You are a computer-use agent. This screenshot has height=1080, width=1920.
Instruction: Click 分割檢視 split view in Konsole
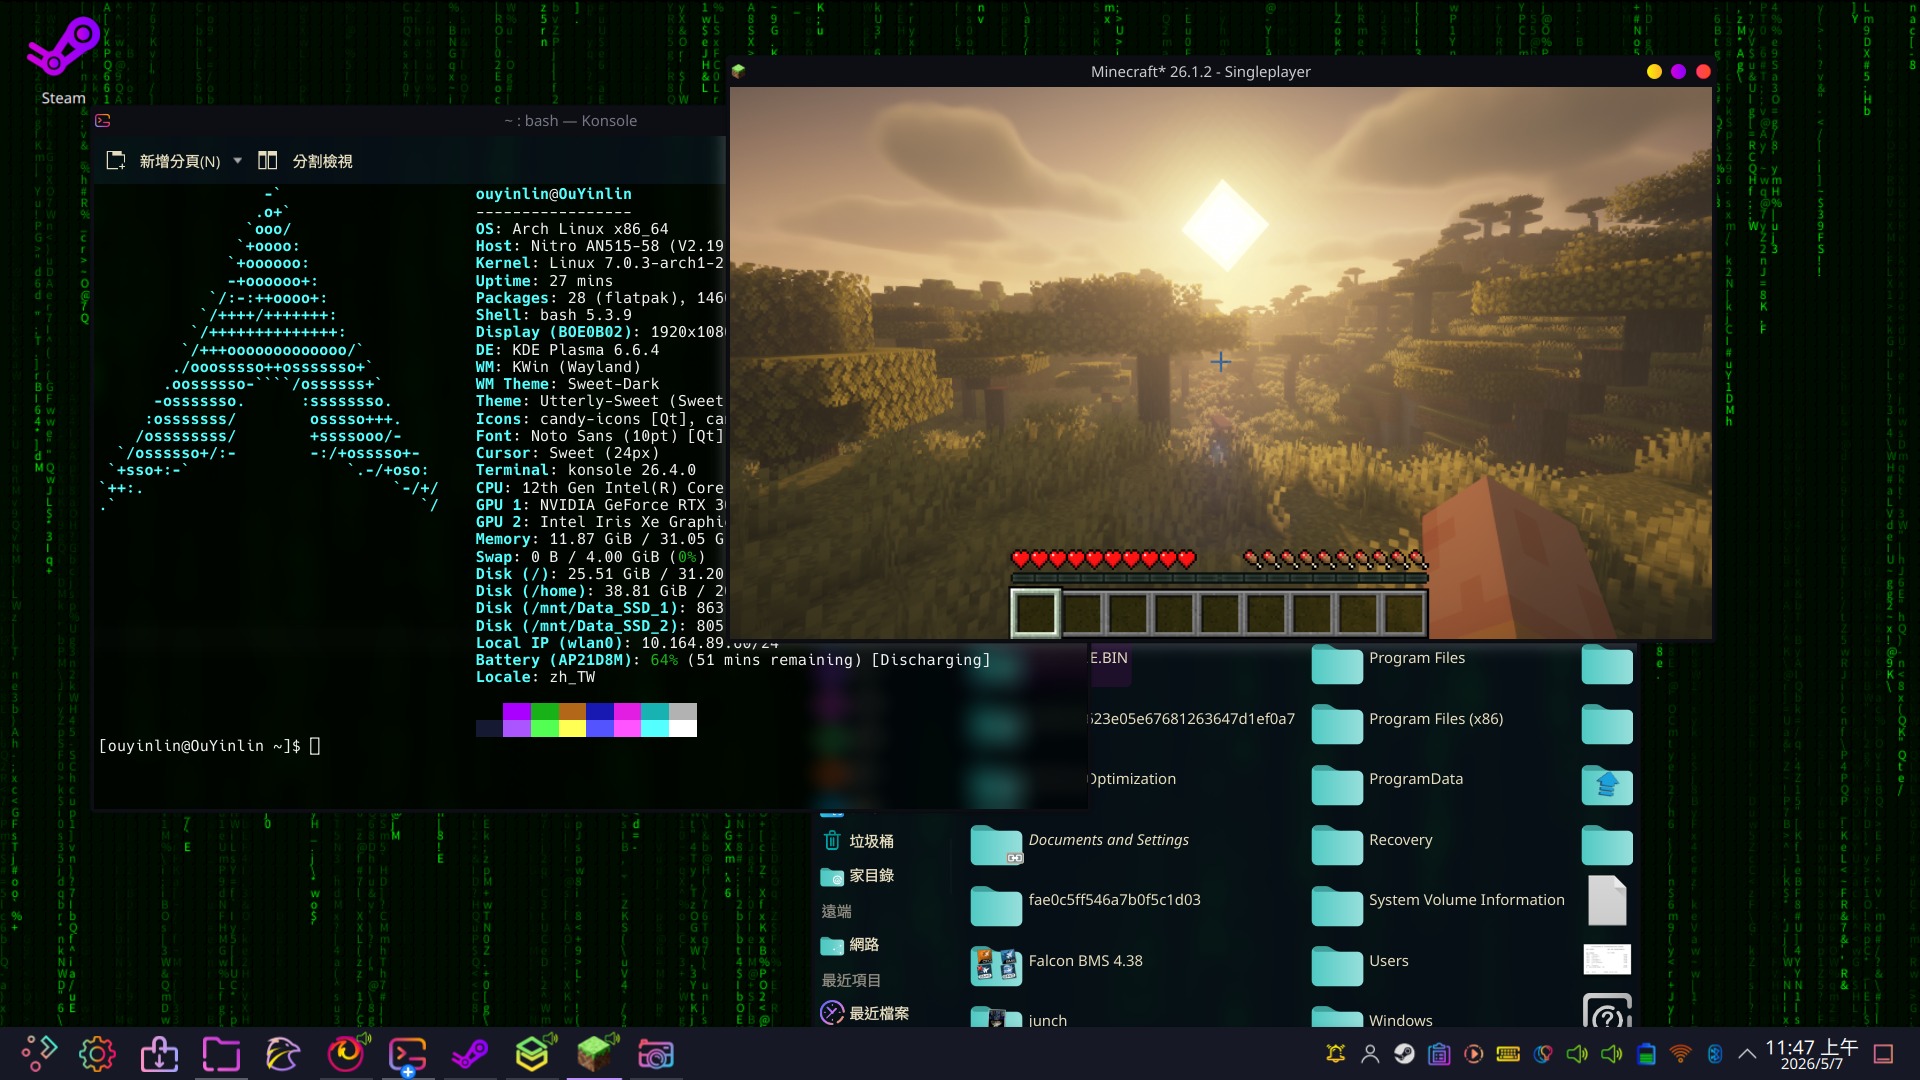pos(306,161)
